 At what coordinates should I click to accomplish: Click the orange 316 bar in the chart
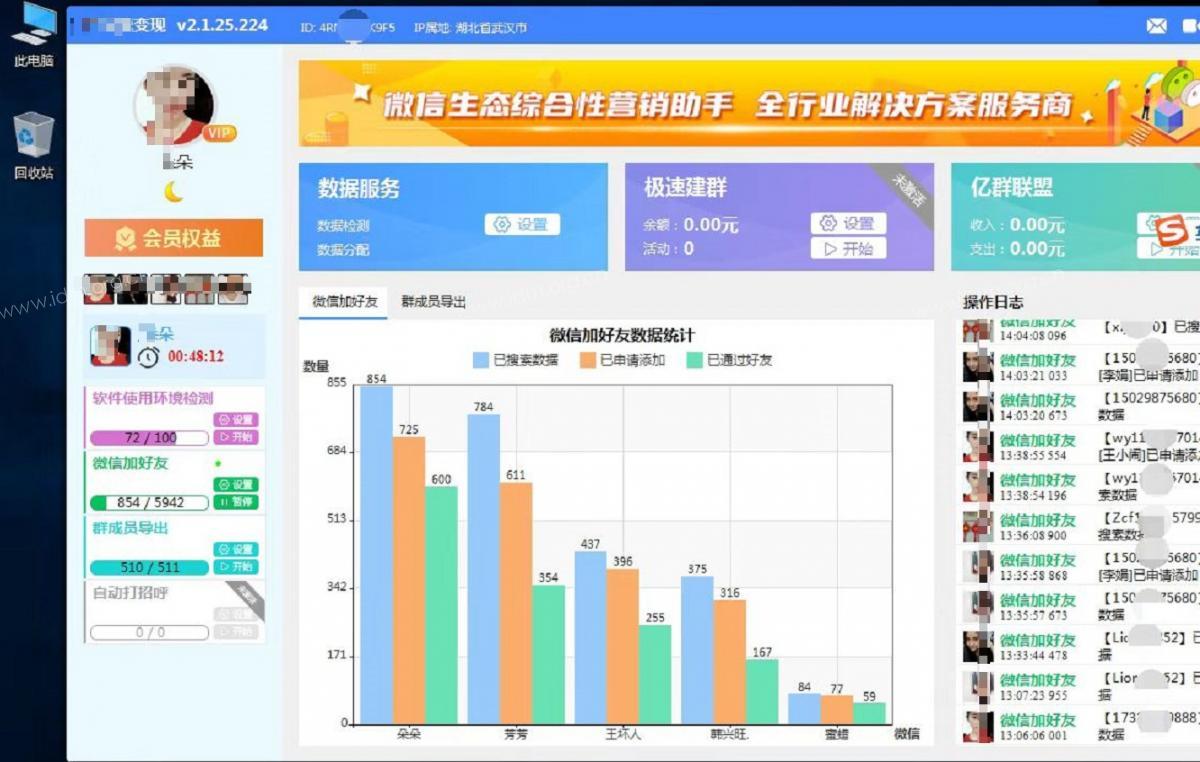click(730, 661)
